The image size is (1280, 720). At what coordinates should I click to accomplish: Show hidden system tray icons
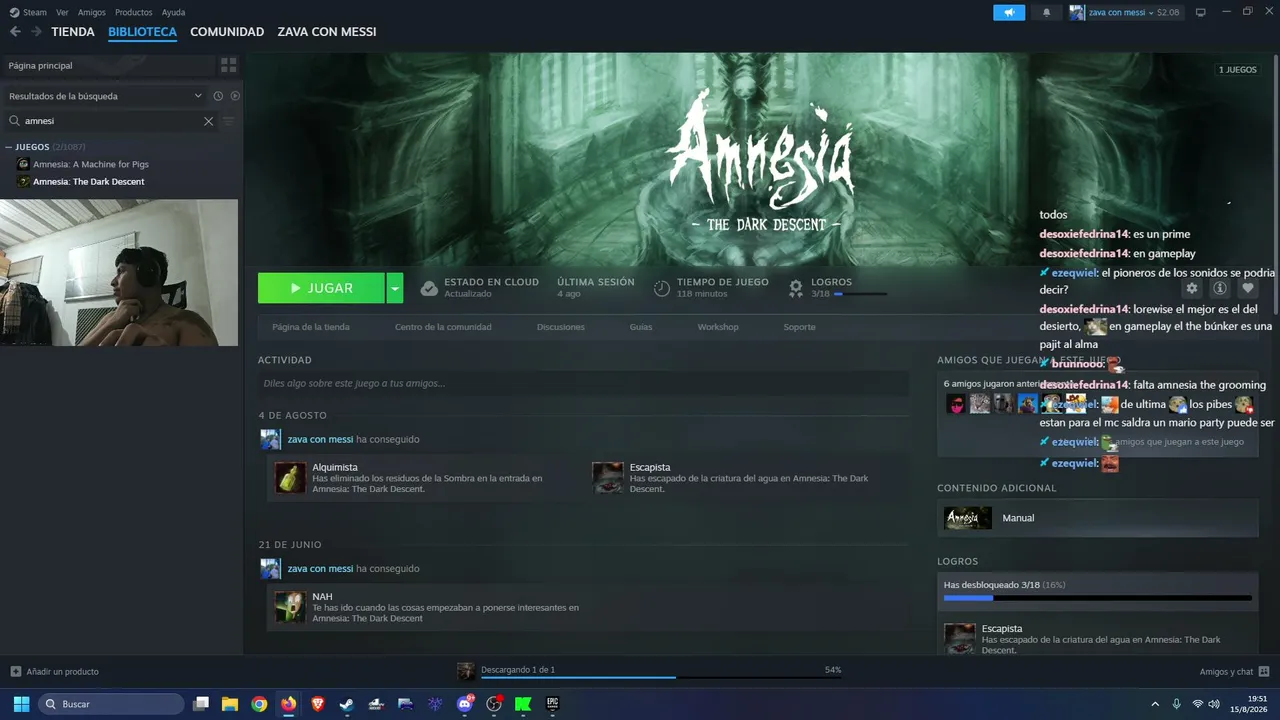tap(1155, 704)
